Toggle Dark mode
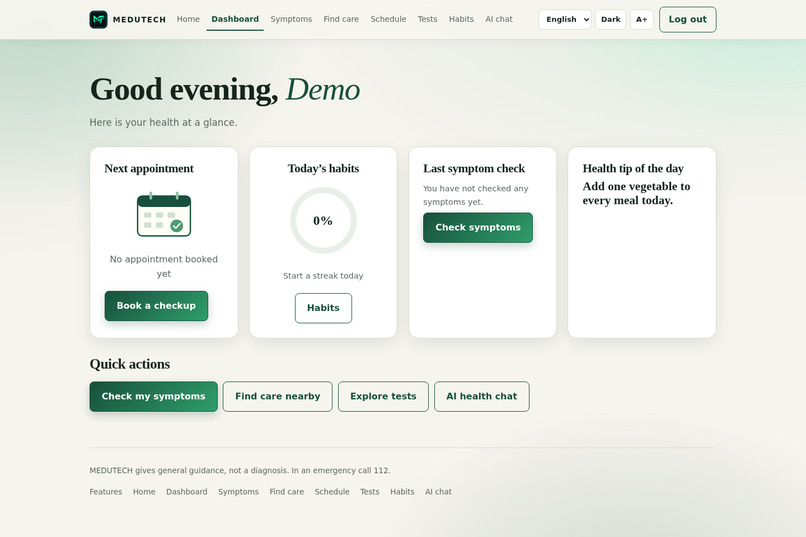806x537 pixels. coord(611,20)
